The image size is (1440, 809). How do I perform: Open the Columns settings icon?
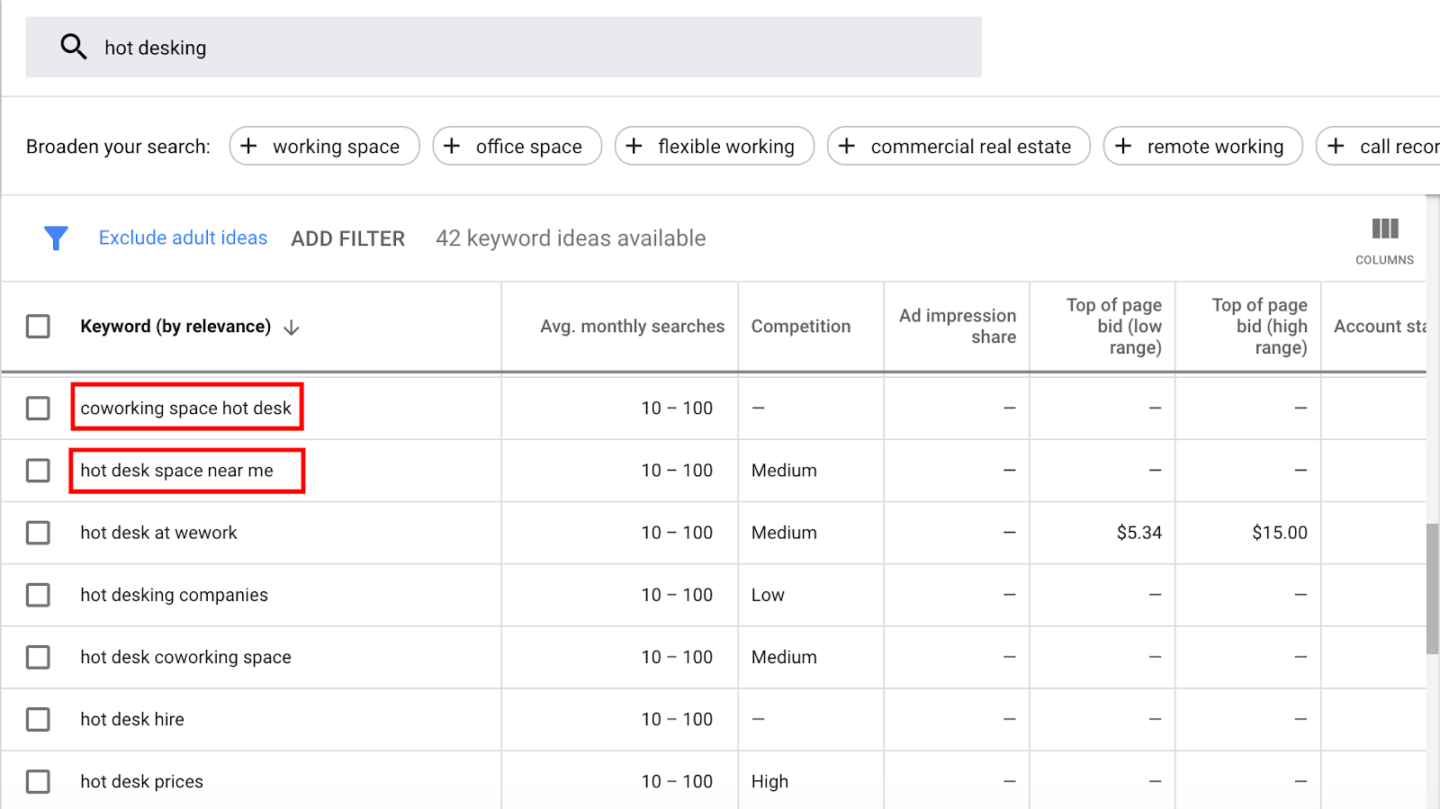(x=1384, y=231)
